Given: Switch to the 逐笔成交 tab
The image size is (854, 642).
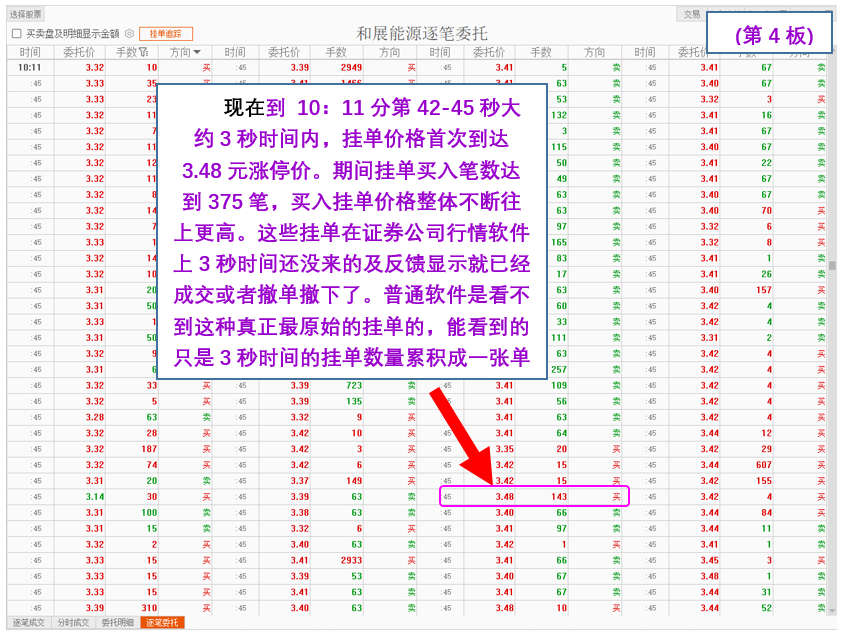Looking at the screenshot, I should coord(28,623).
